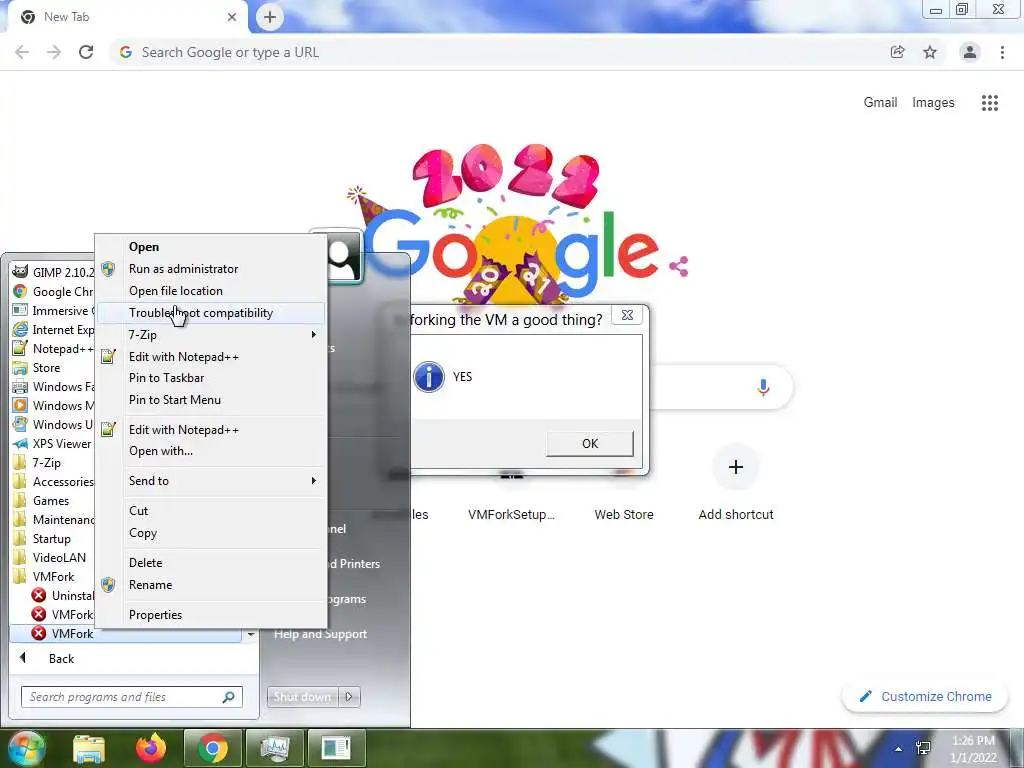
Task: Share the 2022 Google doodle
Action: tap(679, 266)
